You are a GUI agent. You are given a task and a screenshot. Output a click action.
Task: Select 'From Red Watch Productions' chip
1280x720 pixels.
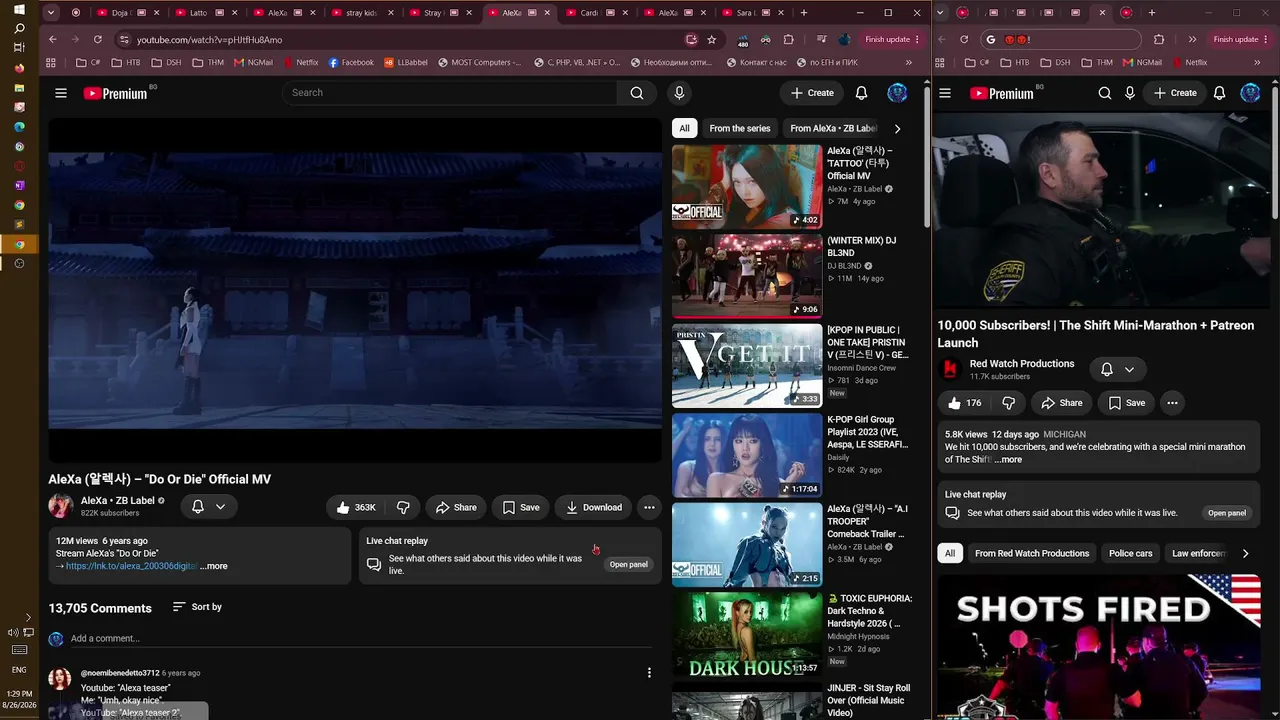point(1032,553)
